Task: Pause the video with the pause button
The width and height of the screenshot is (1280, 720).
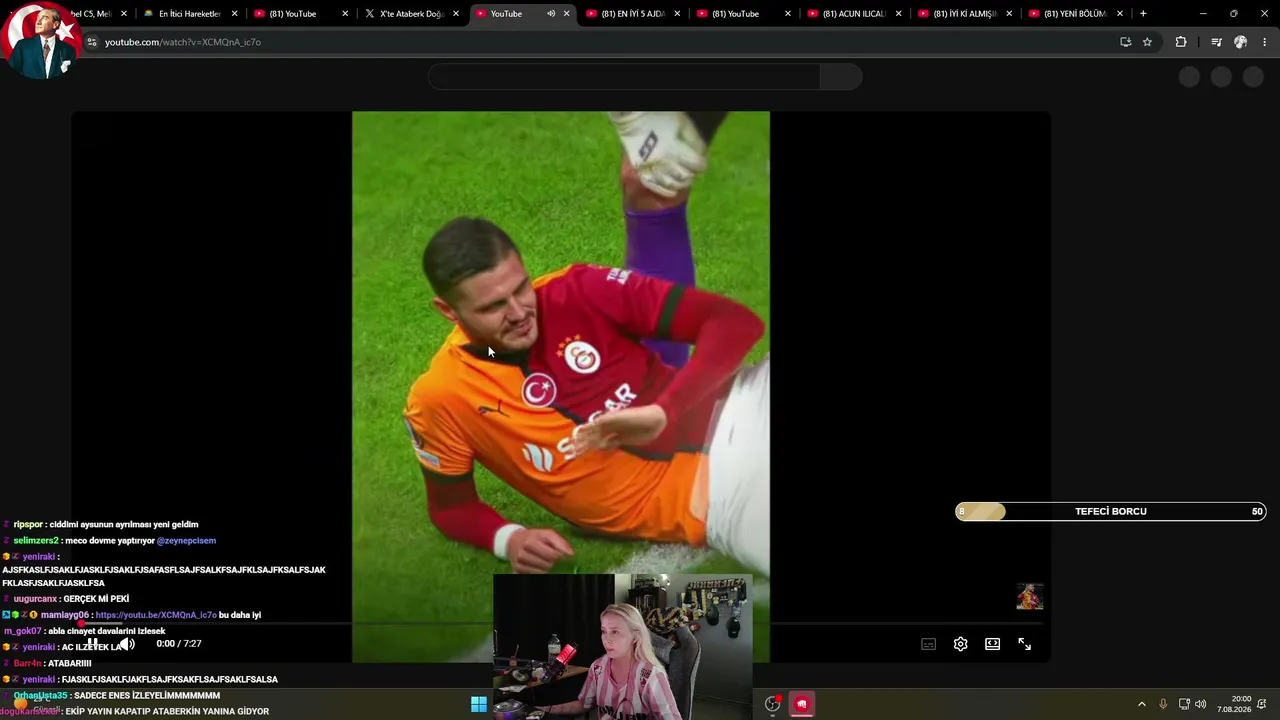Action: point(92,644)
